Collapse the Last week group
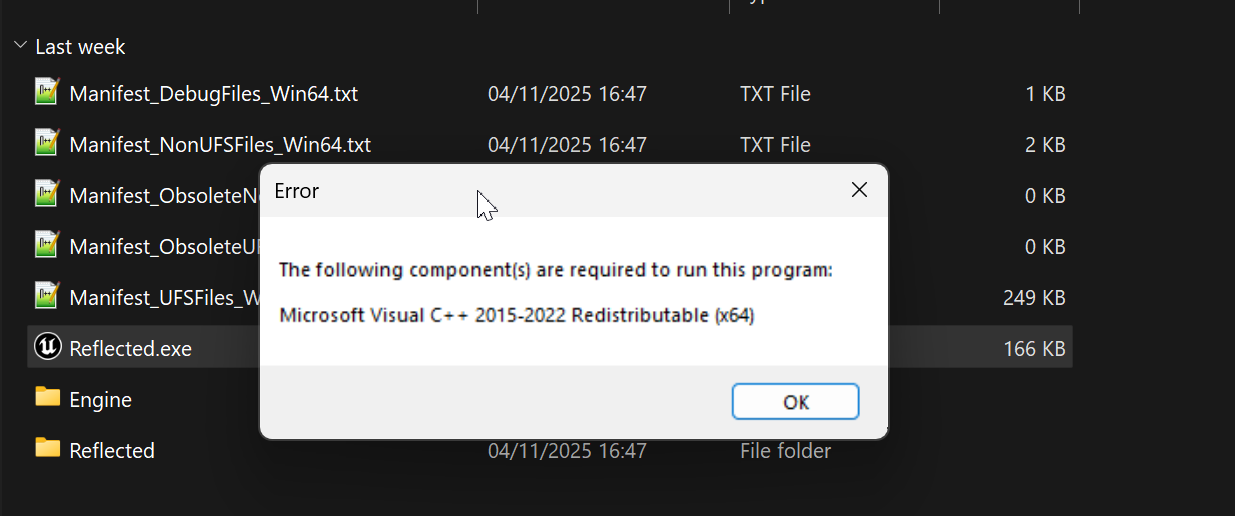This screenshot has width=1235, height=516. point(20,46)
